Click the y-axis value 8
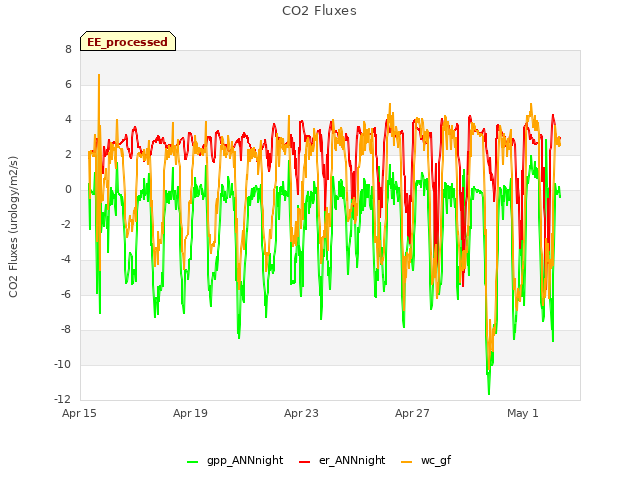640x480 pixels. click(x=68, y=49)
